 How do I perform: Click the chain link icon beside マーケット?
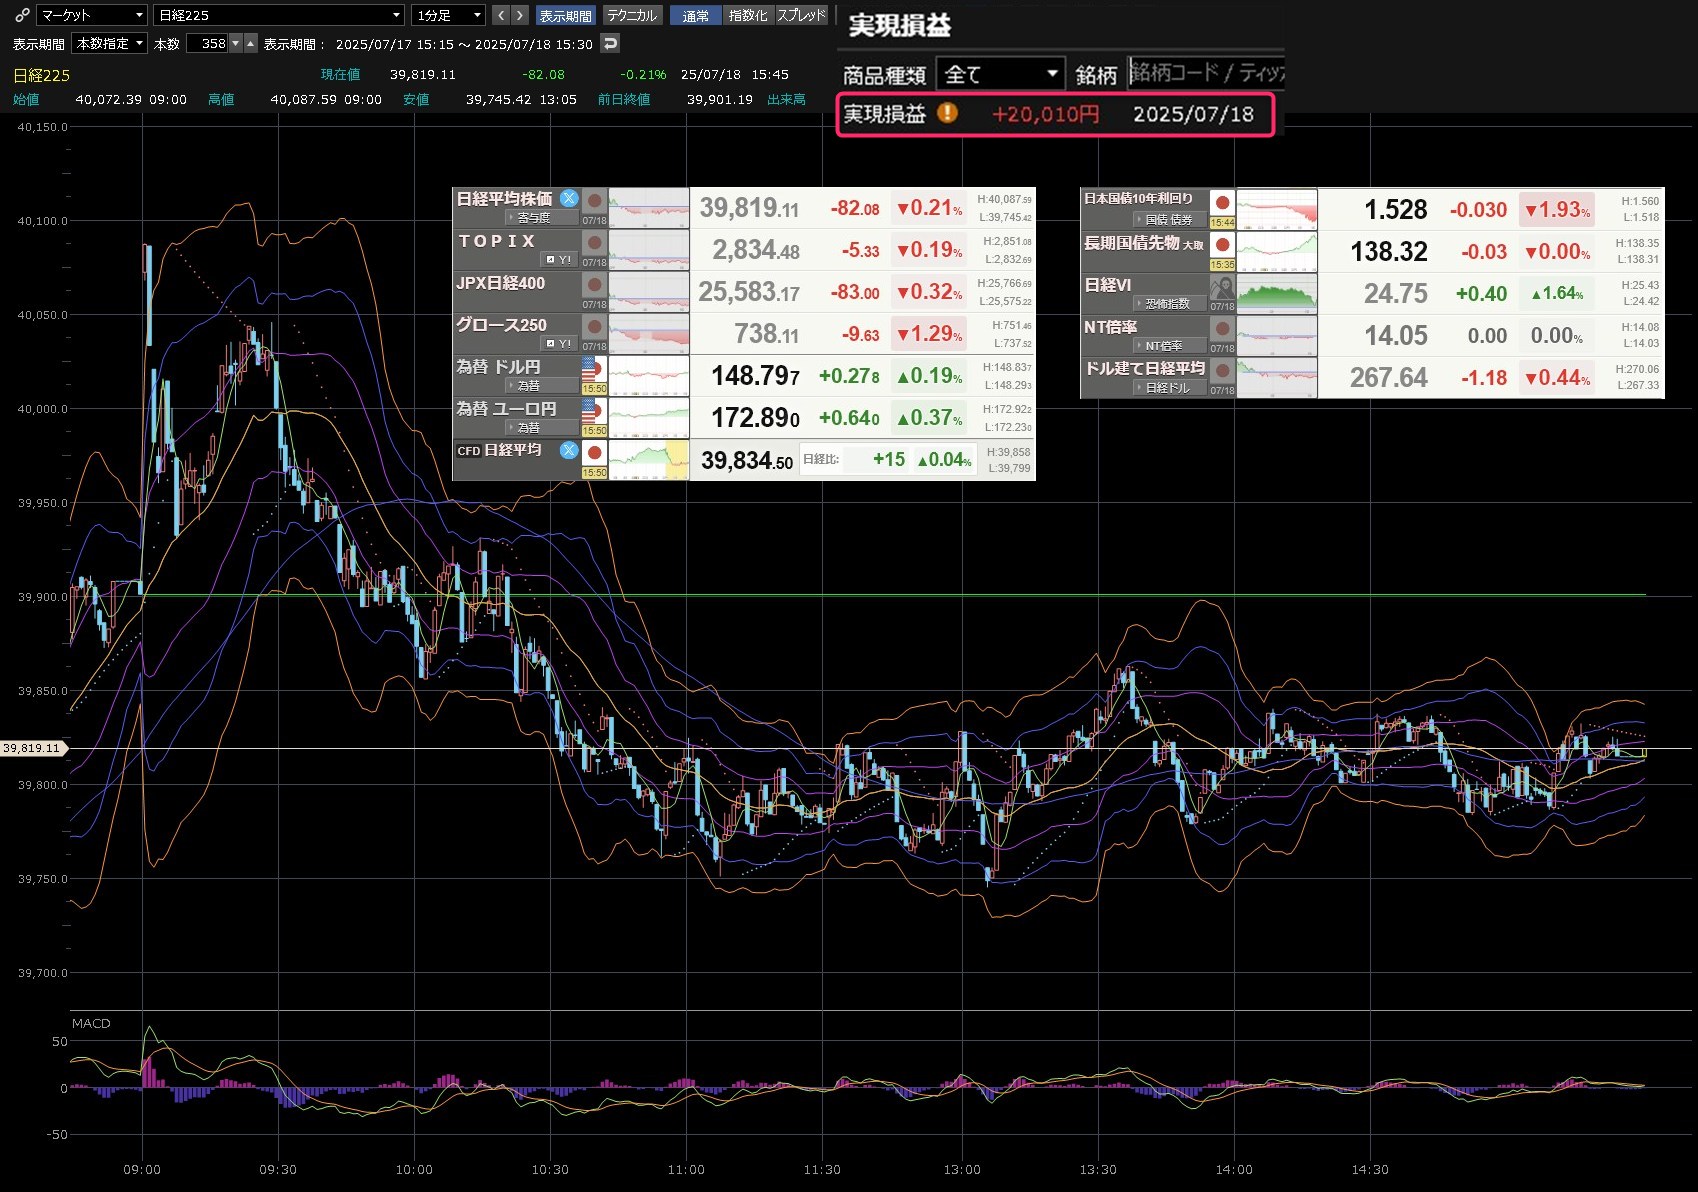tap(21, 15)
